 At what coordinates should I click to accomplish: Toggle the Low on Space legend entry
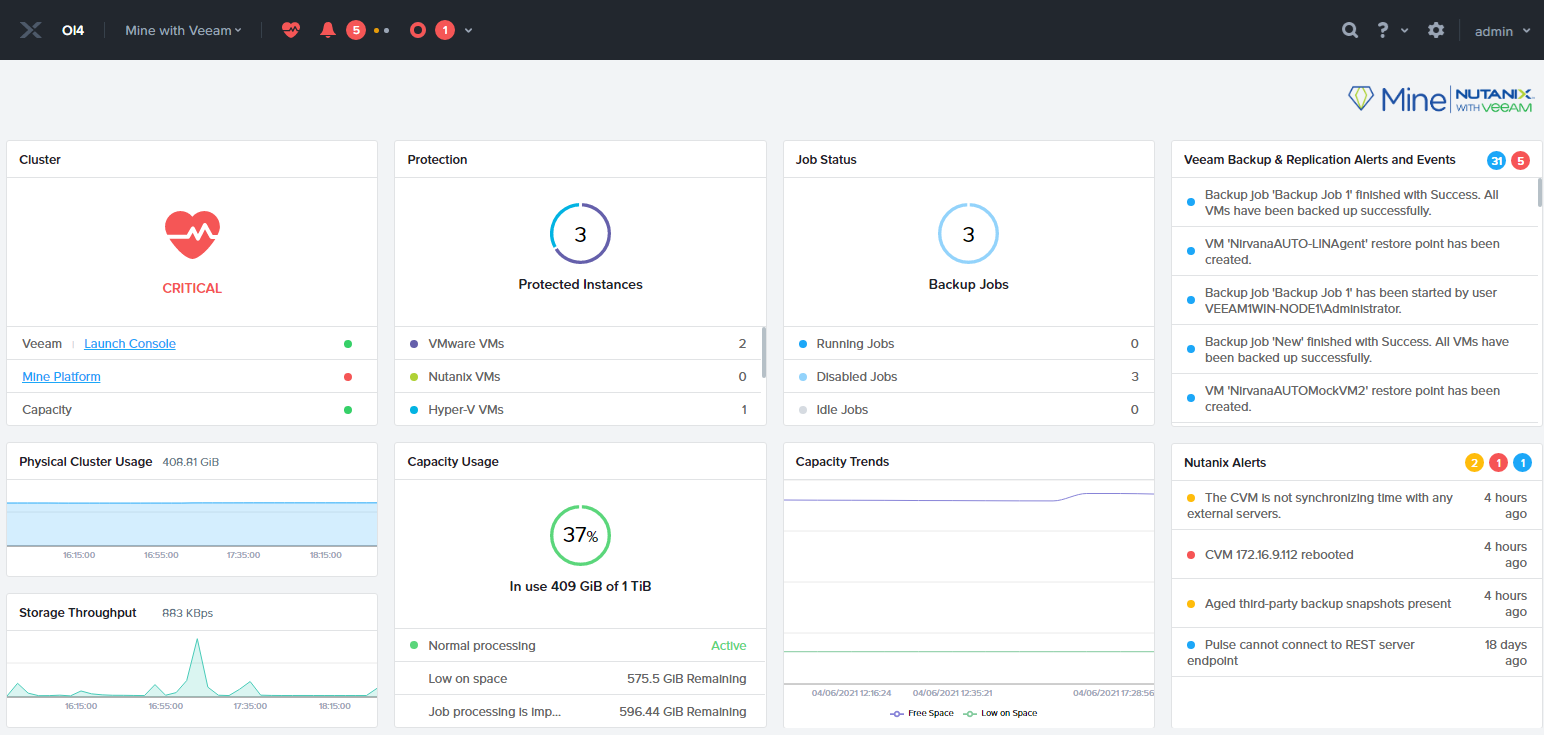1000,713
